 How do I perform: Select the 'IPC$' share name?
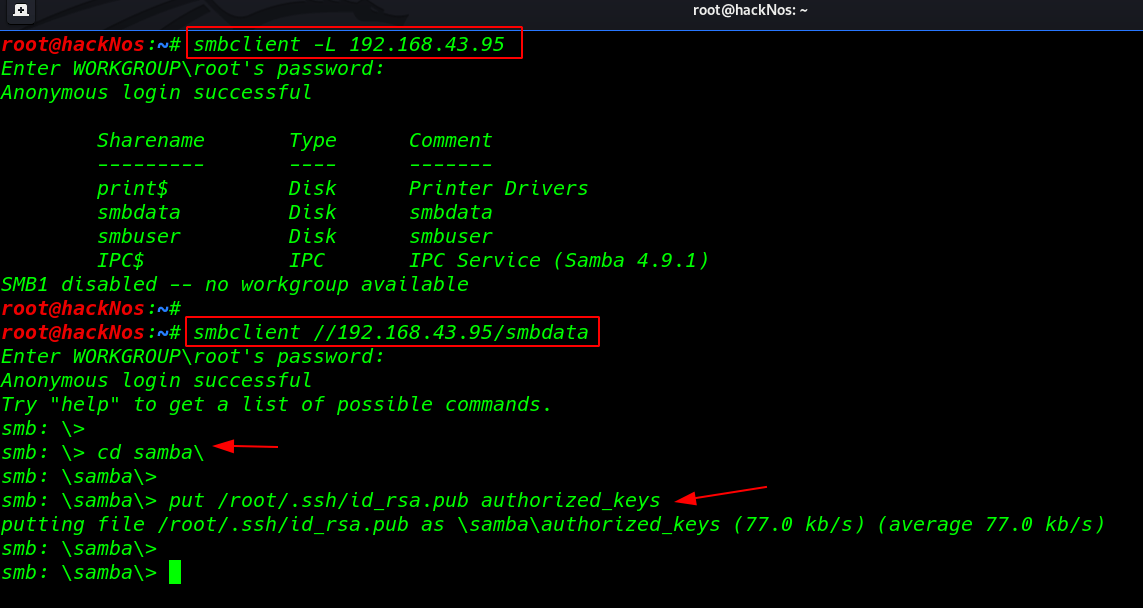[120, 260]
